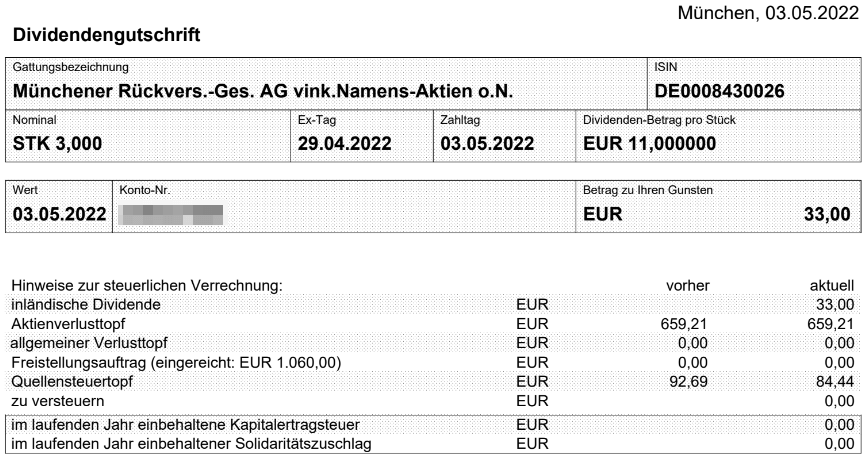Click the Dividendengutschrift heading
Image resolution: width=867 pixels, height=459 pixels.
click(106, 35)
